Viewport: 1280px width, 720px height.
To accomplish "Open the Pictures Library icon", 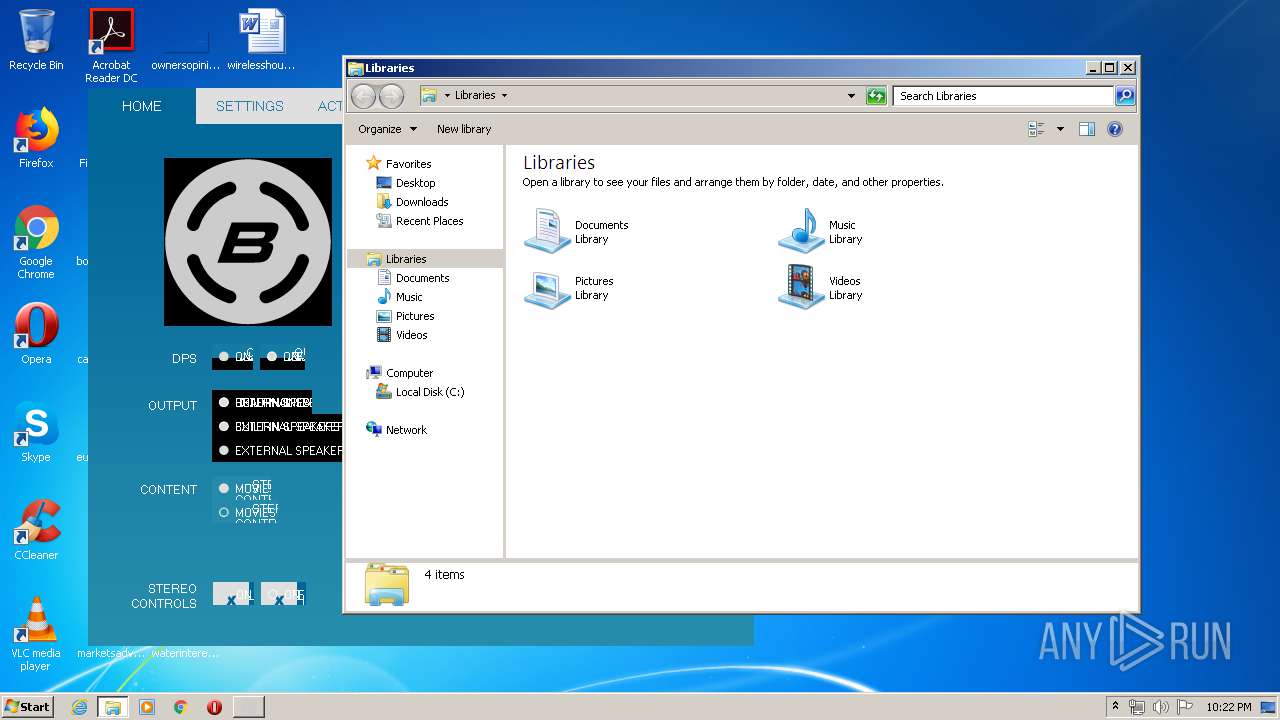I will click(x=547, y=288).
